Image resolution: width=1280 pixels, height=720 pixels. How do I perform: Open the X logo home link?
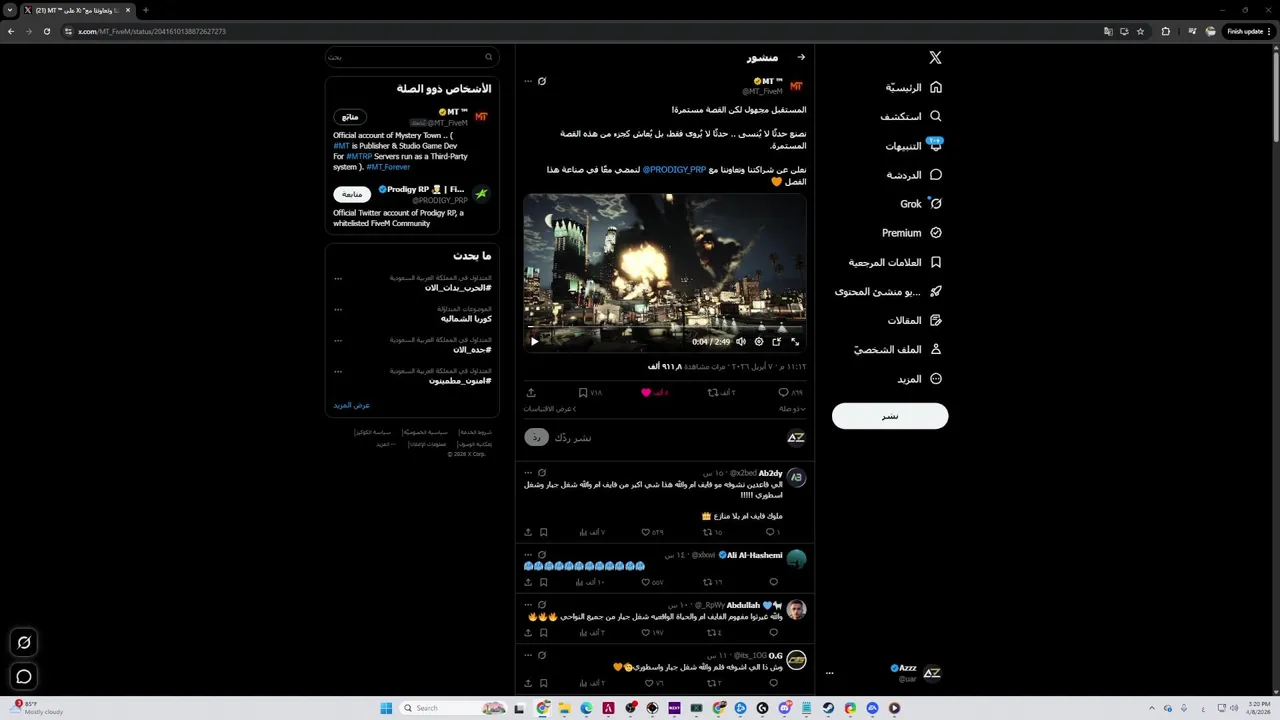point(935,58)
